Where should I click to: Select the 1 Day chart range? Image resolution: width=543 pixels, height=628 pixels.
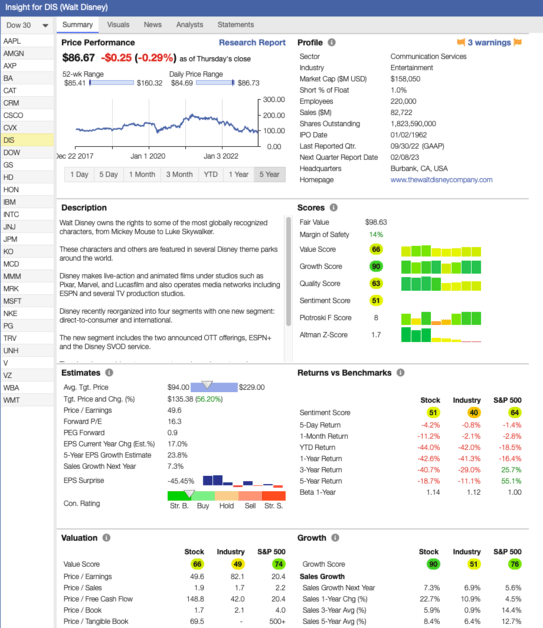point(79,174)
